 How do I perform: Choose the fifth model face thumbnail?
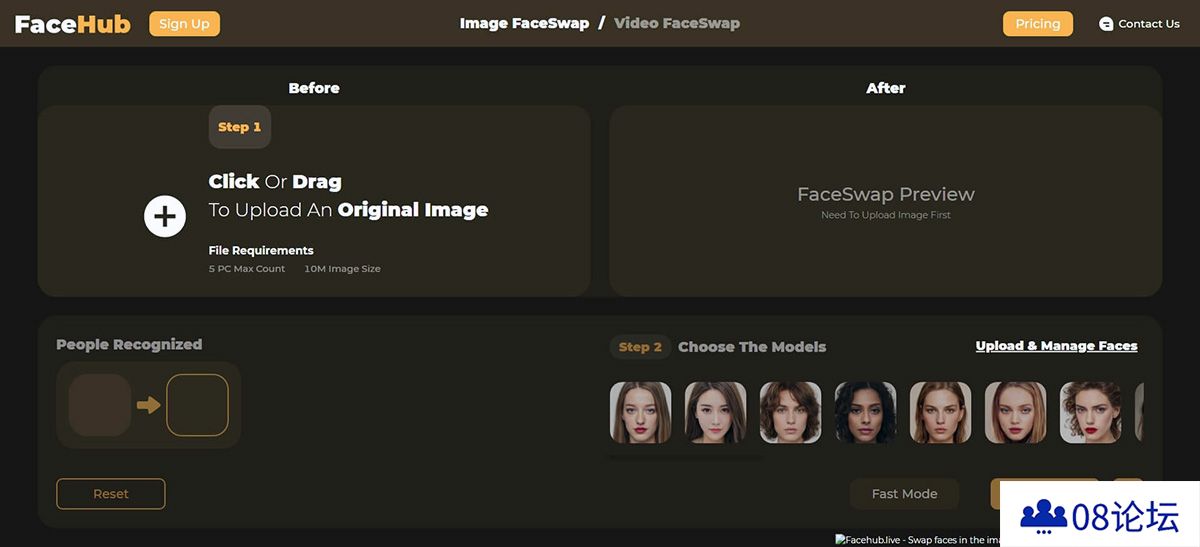pos(941,412)
